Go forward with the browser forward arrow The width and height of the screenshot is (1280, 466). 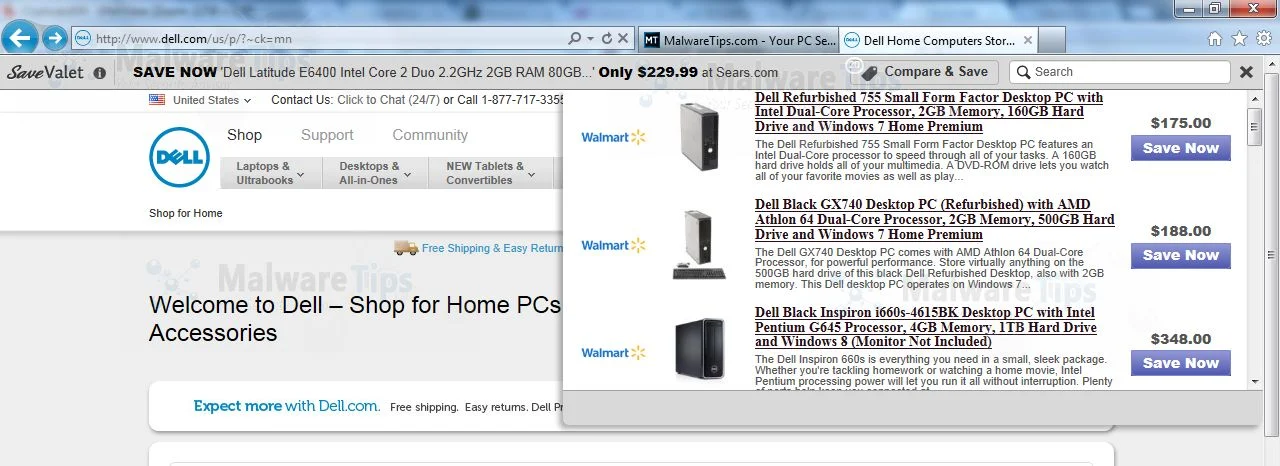point(54,39)
